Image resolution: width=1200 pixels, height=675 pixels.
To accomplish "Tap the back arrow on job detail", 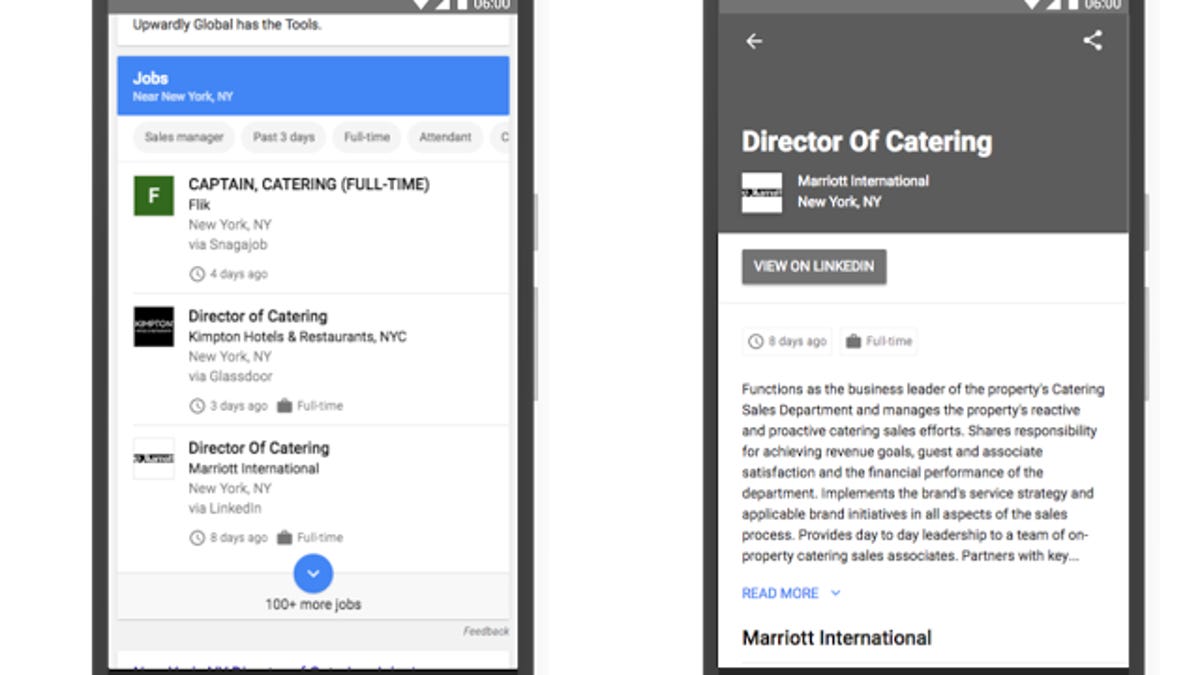I will click(x=754, y=41).
